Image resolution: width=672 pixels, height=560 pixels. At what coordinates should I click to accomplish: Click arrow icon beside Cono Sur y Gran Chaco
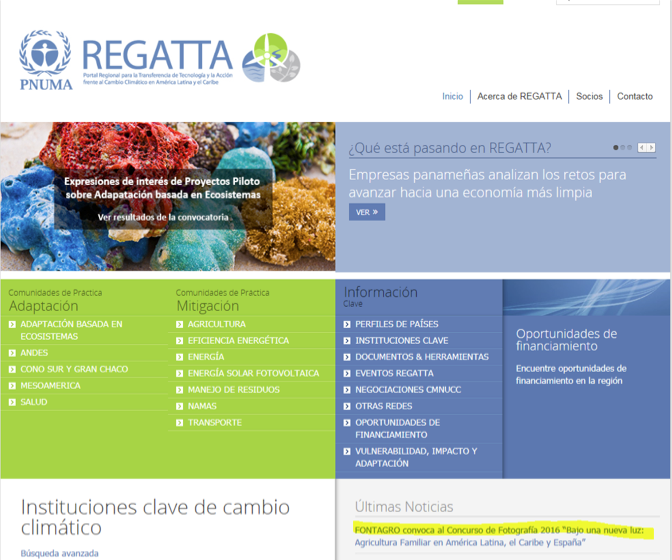tap(12, 369)
